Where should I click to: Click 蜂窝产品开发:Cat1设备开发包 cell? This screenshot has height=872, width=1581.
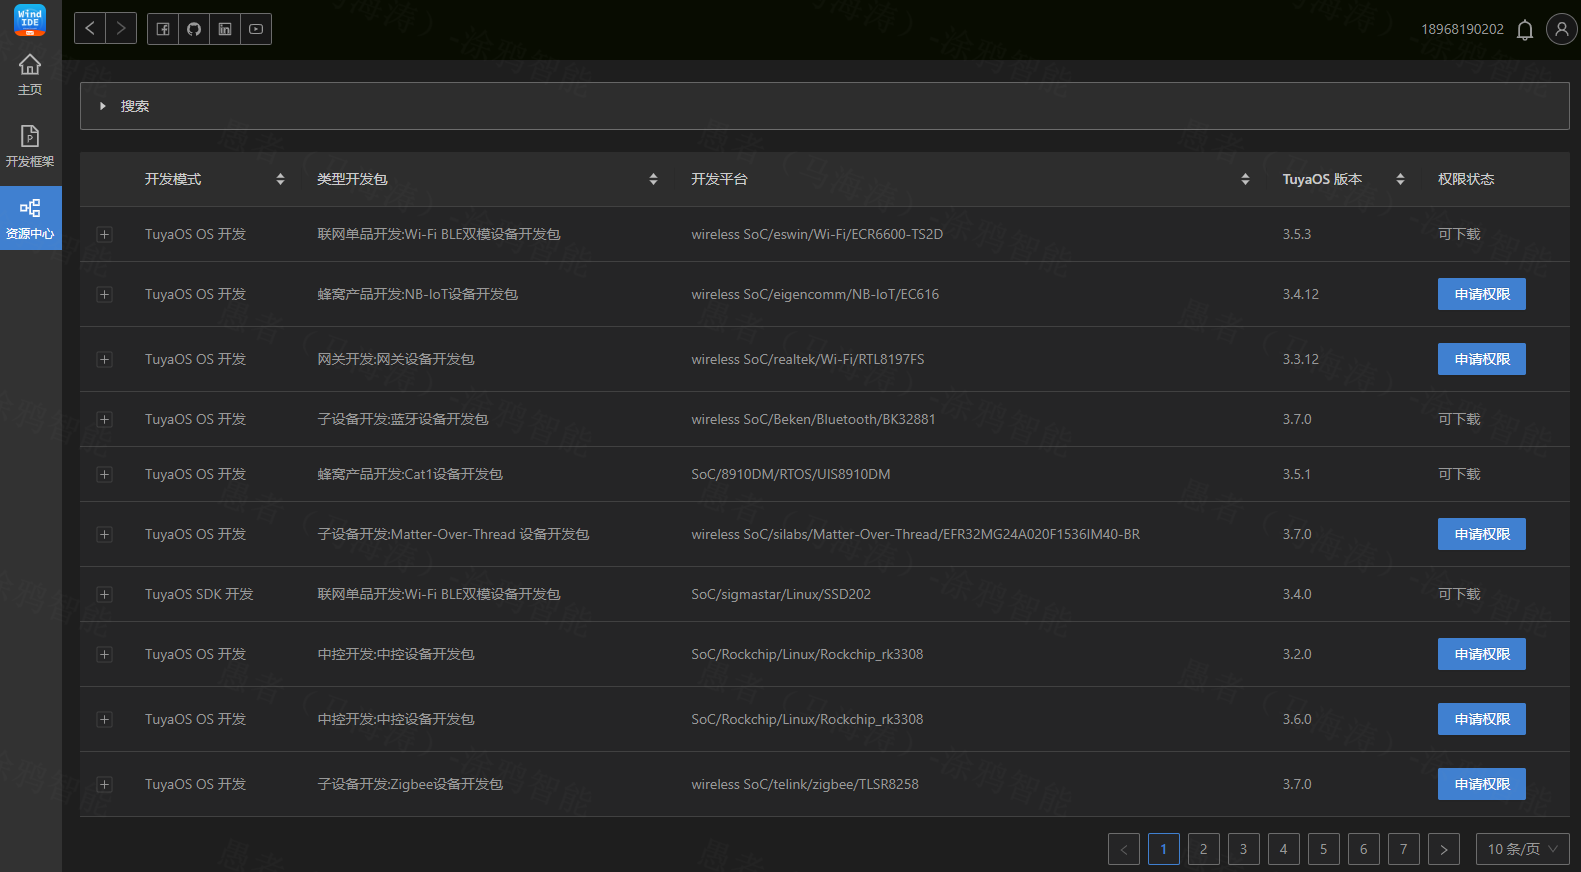[410, 474]
